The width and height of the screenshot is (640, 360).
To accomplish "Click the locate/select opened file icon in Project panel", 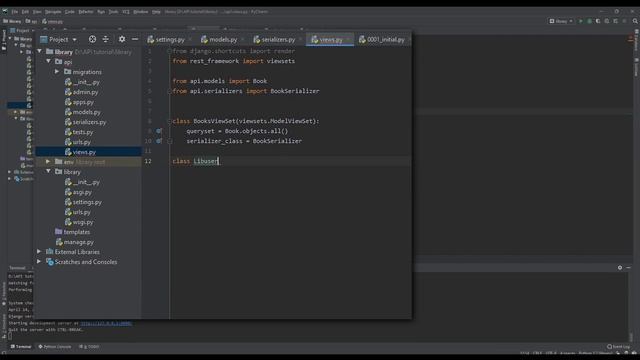I will click(93, 39).
